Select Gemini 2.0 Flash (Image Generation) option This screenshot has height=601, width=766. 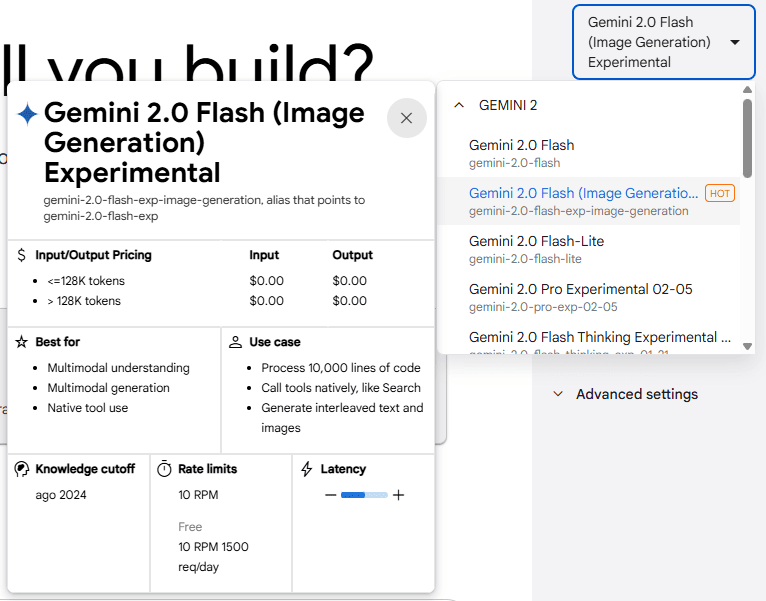(588, 201)
